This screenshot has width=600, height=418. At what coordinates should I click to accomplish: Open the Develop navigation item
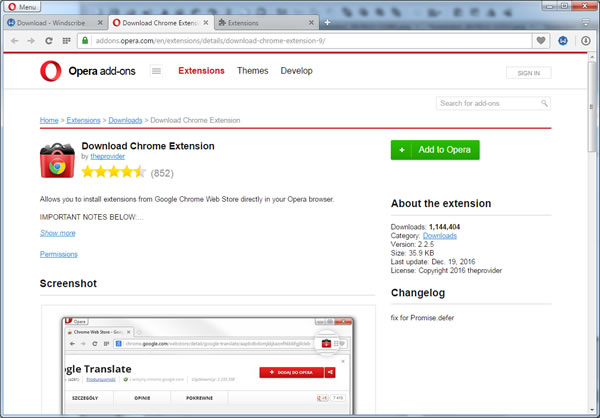point(297,71)
